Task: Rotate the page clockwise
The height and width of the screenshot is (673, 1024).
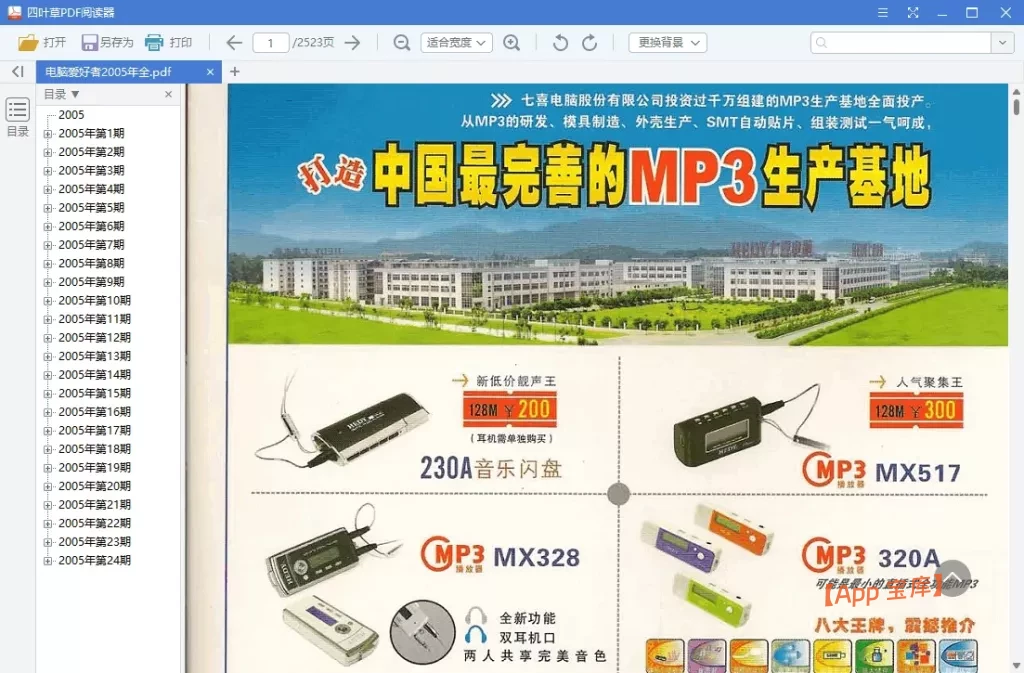Action: [590, 42]
